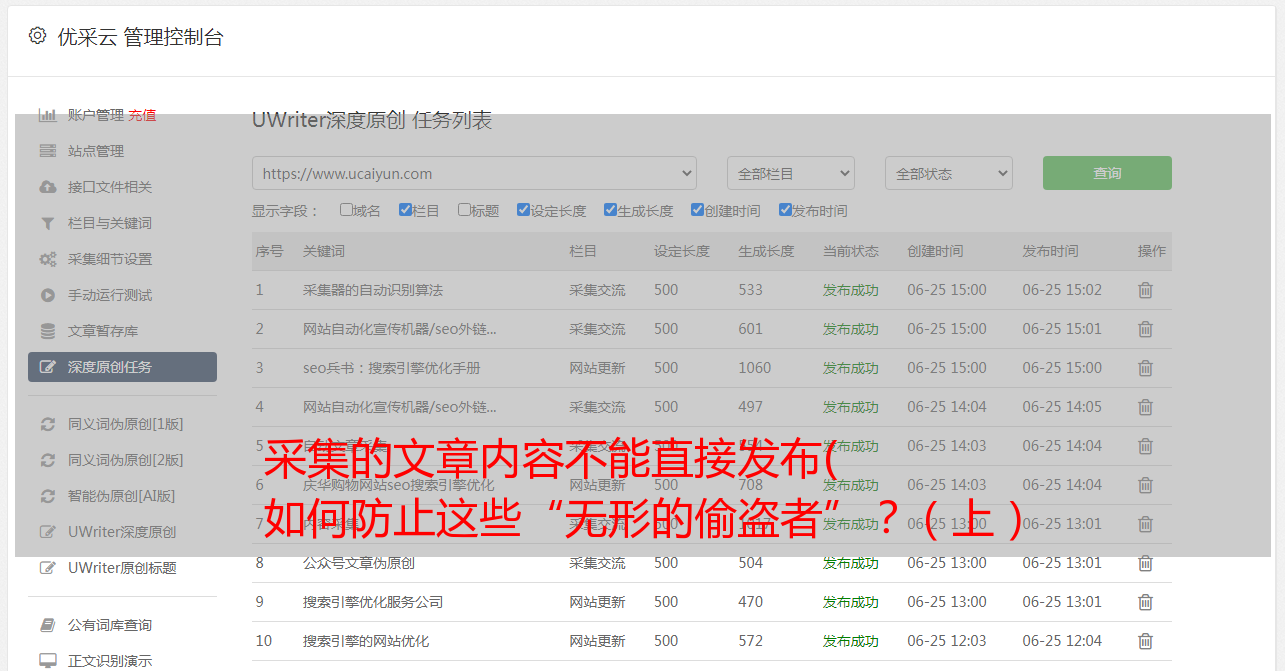Click the 文章暂存库 database icon
Viewport: 1285px width, 671px height.
tap(47, 331)
